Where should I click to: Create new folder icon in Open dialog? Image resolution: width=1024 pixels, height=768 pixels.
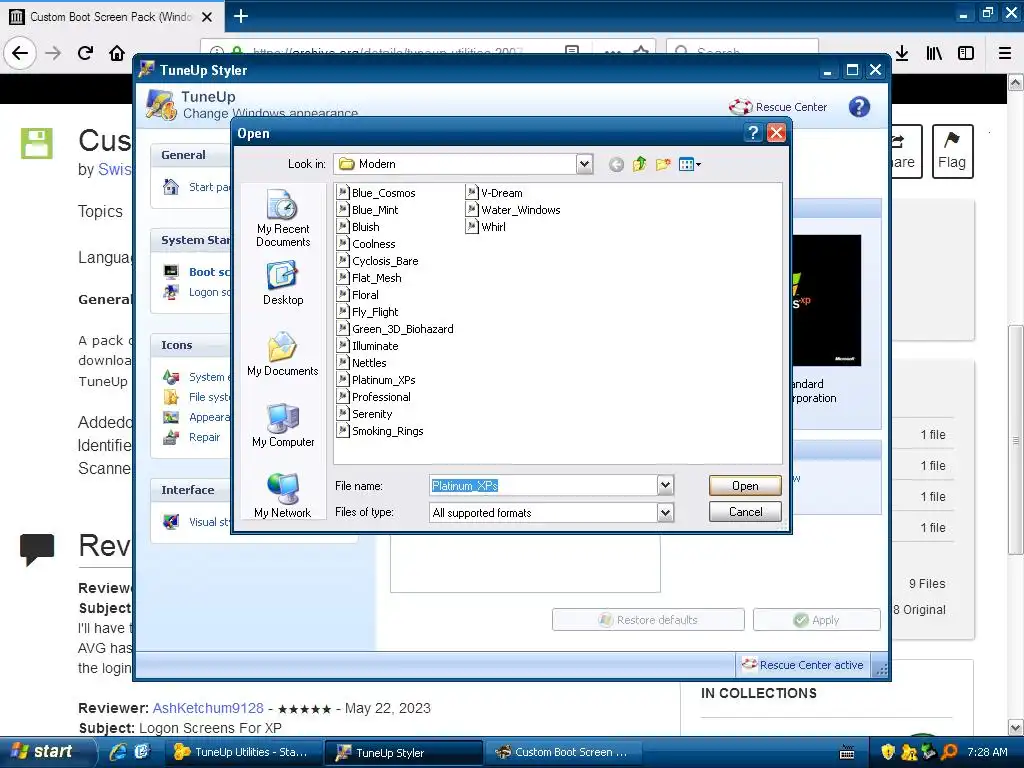[663, 165]
